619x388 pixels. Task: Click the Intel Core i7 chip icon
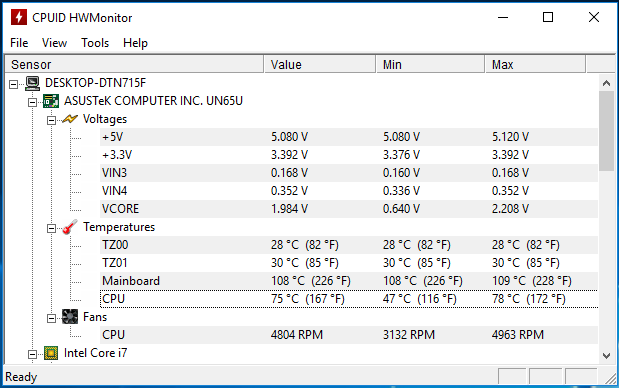pos(51,353)
